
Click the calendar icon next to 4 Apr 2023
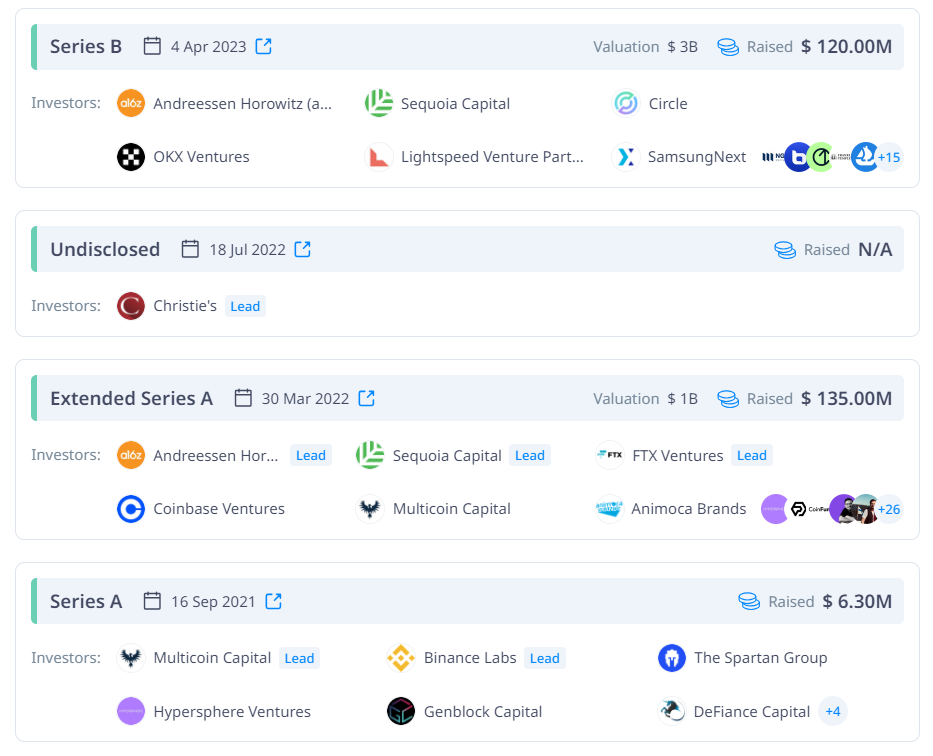(152, 46)
